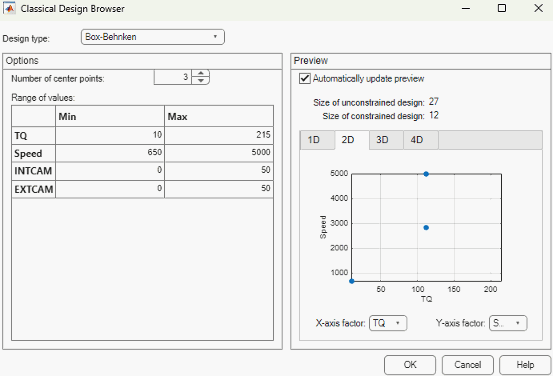Click the plot point at Speed 5000

[426, 174]
